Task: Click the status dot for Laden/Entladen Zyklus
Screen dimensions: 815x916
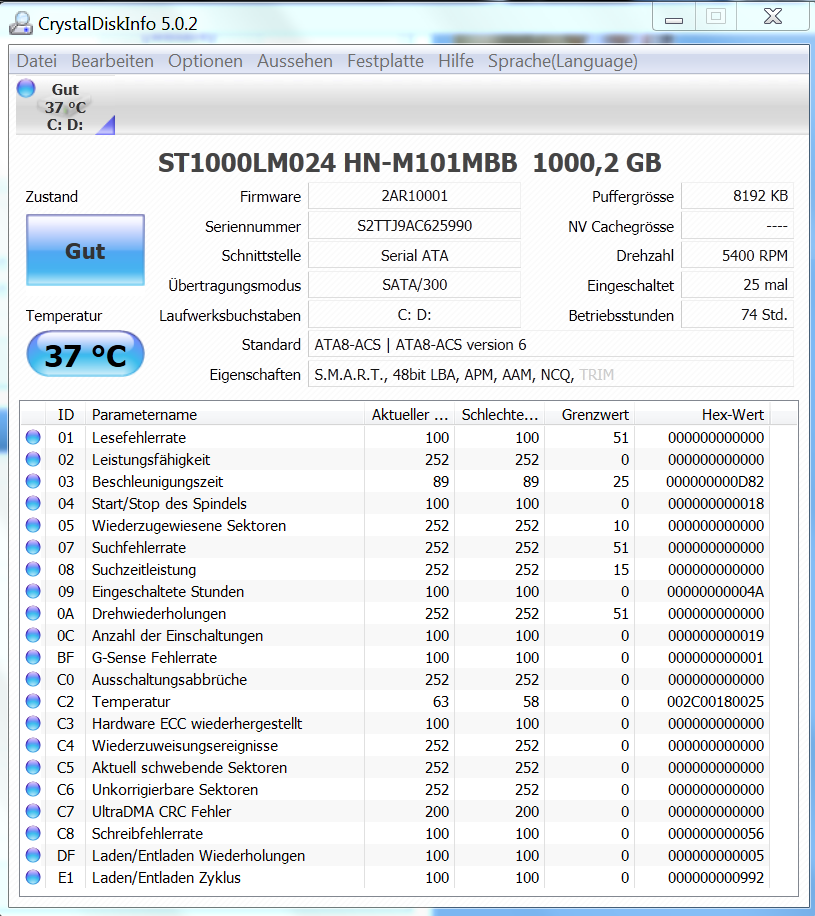Action: click(x=33, y=877)
